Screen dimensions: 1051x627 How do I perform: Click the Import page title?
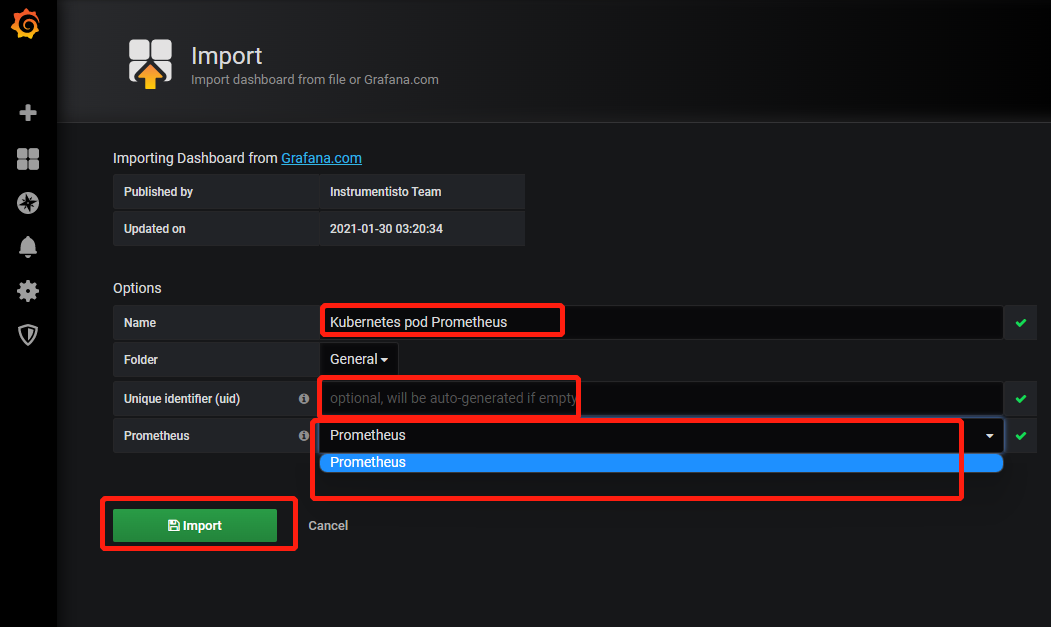click(x=227, y=56)
